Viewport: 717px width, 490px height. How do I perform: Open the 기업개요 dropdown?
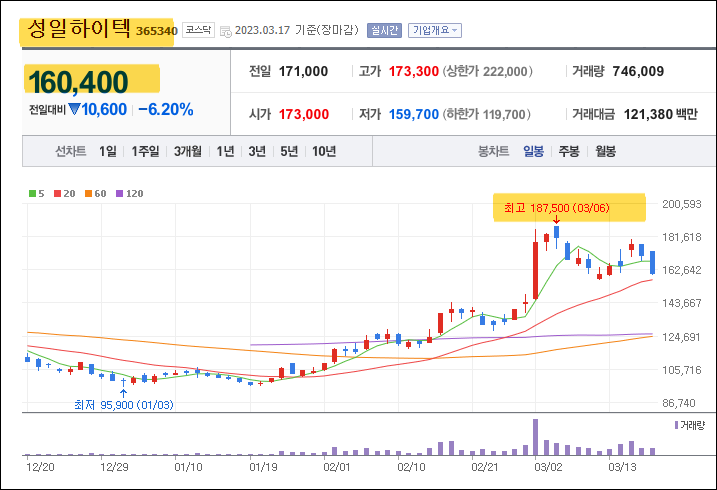coord(435,31)
